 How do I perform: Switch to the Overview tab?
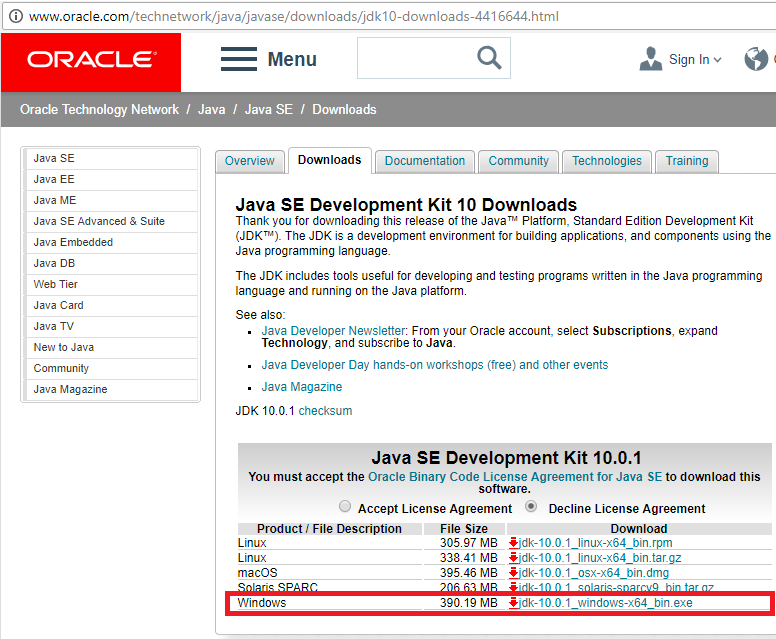(x=250, y=161)
